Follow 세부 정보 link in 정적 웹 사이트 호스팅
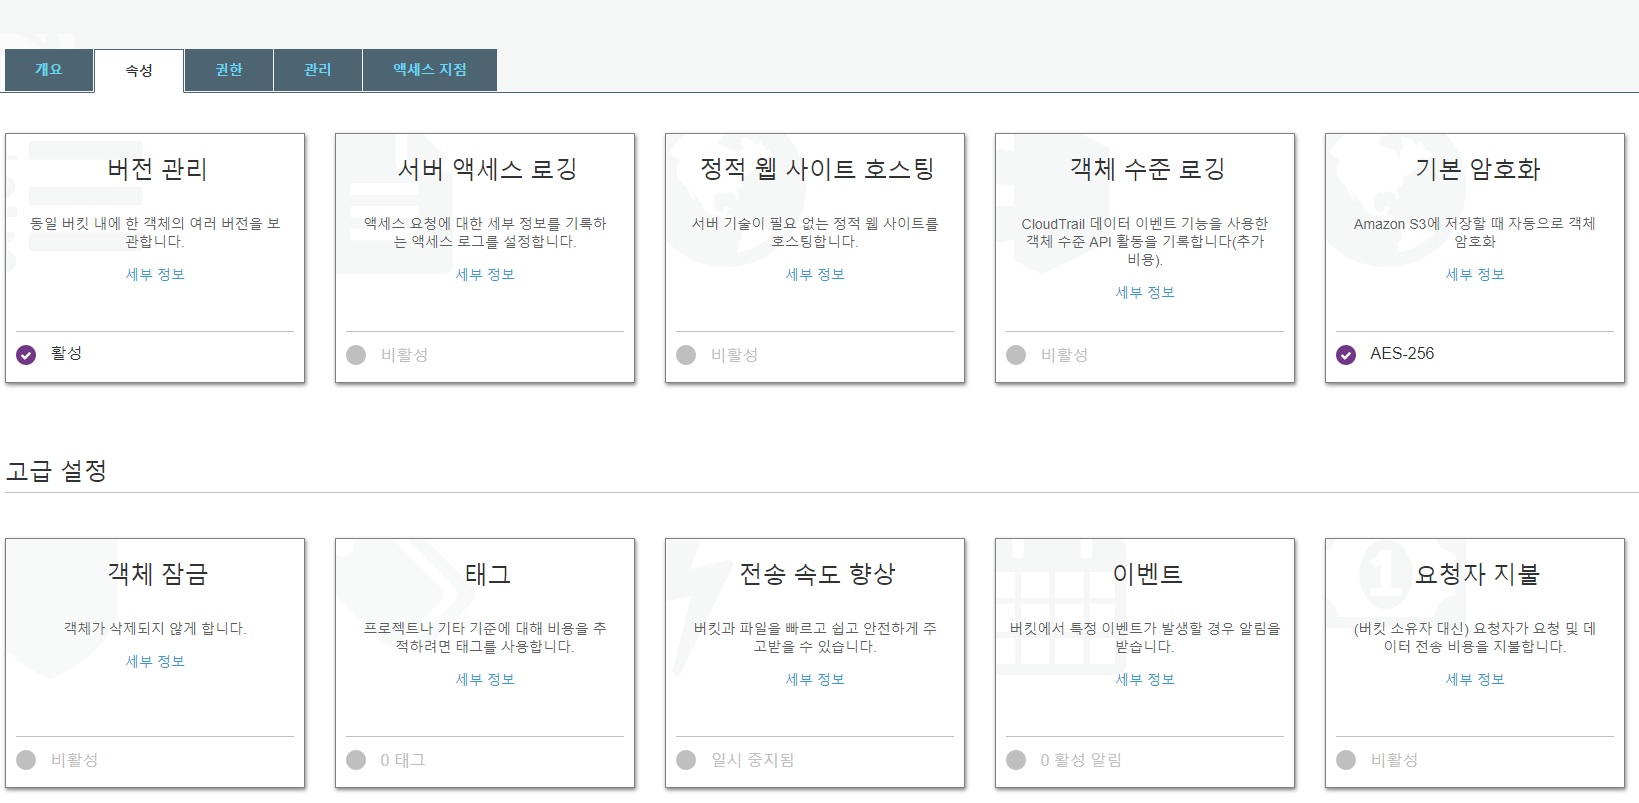The image size is (1639, 803). tap(815, 274)
